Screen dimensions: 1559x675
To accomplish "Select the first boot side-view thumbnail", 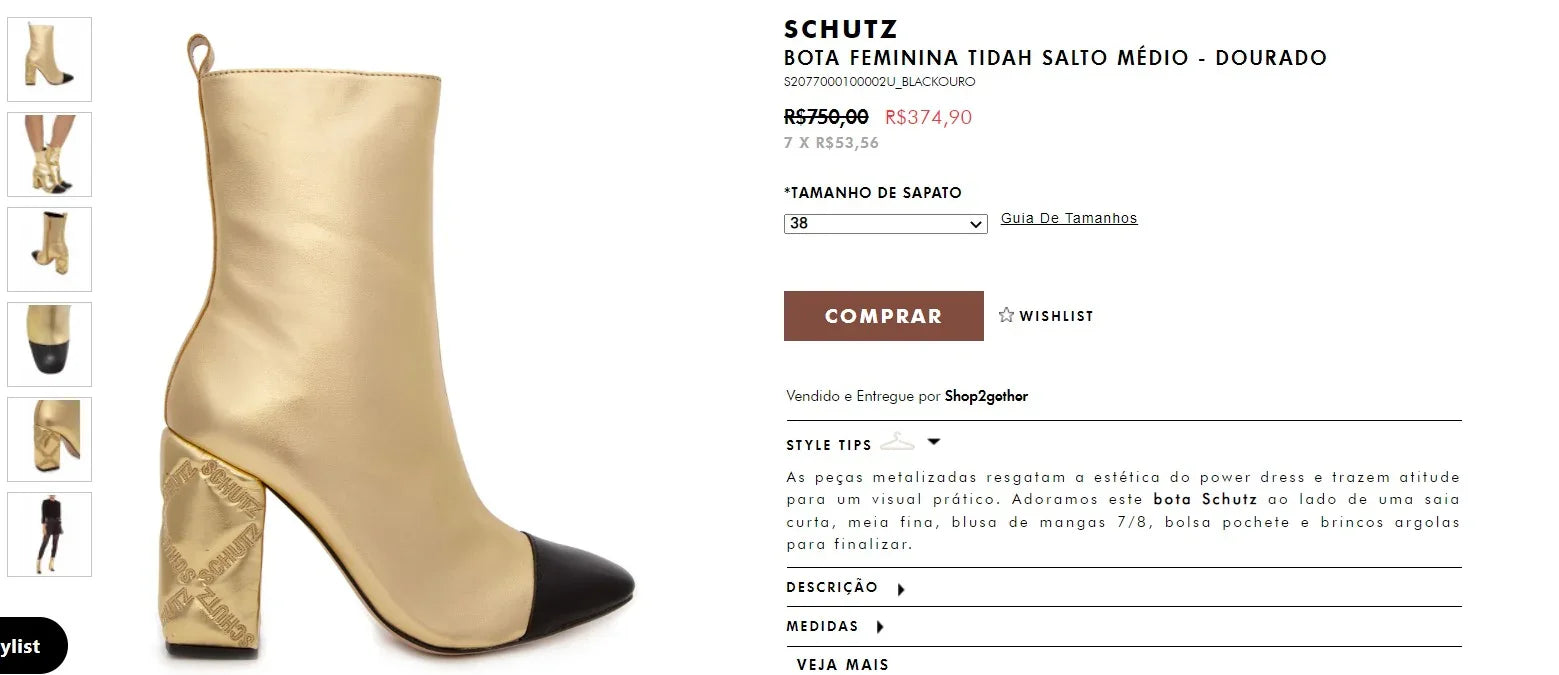I will [49, 59].
